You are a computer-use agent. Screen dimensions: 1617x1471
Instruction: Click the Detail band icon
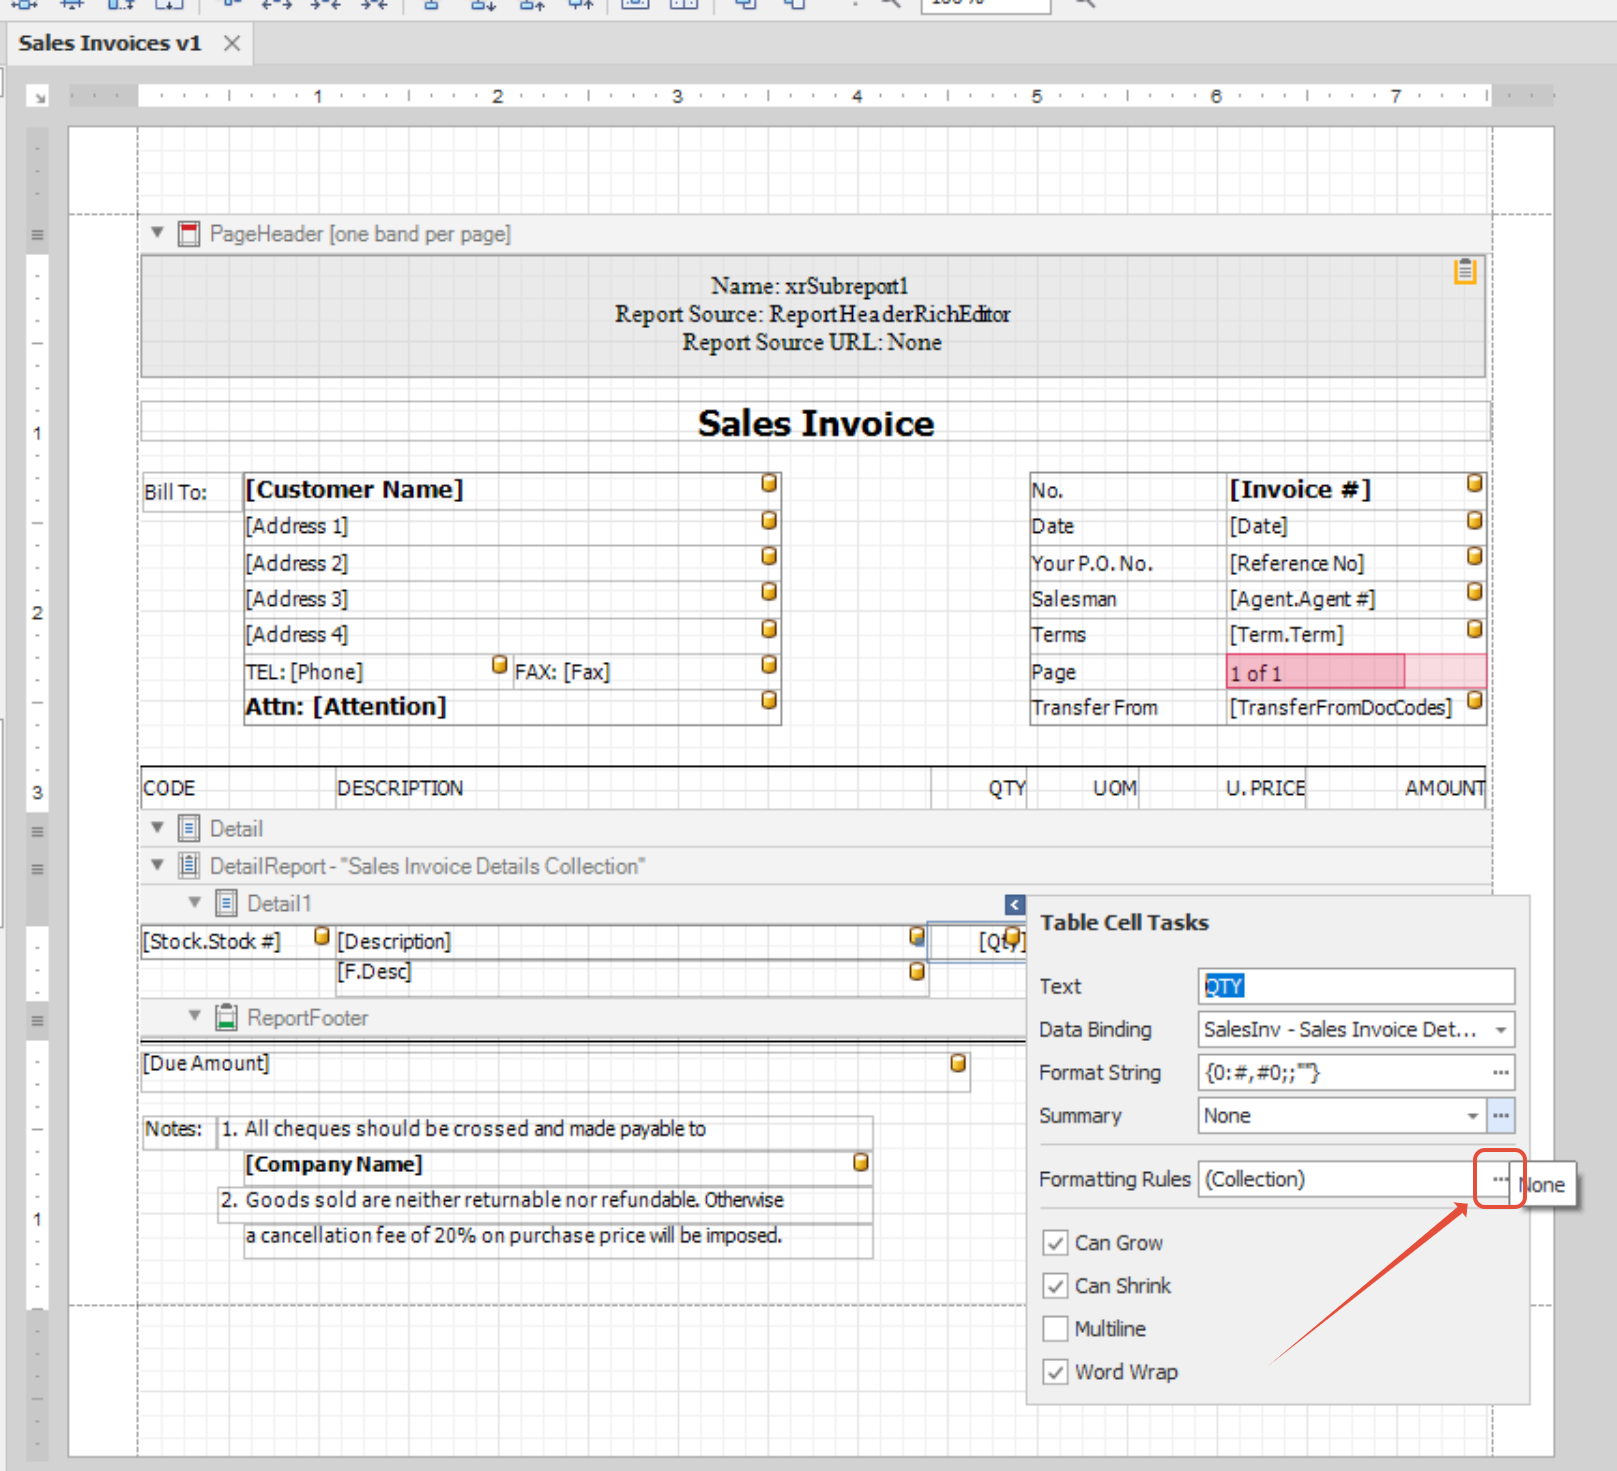coord(189,828)
